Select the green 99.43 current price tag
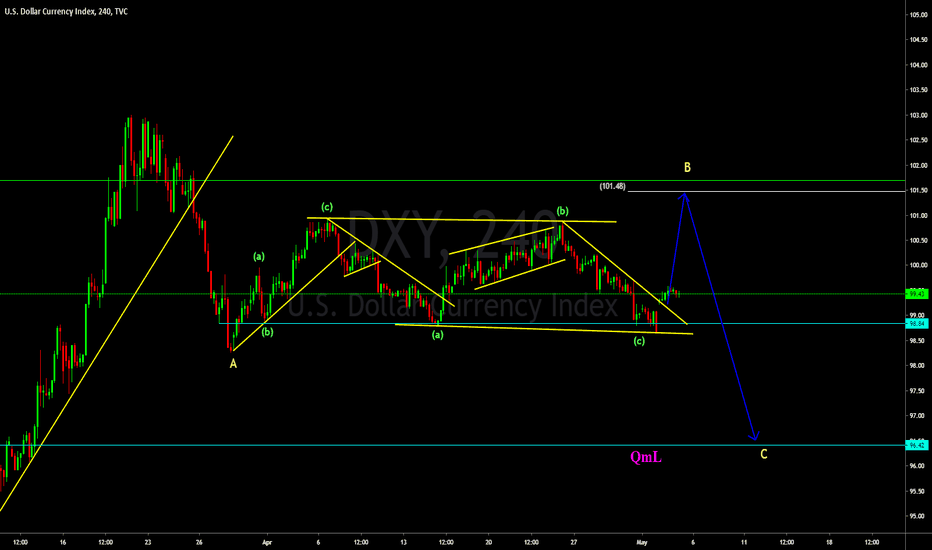 pyautogui.click(x=917, y=294)
